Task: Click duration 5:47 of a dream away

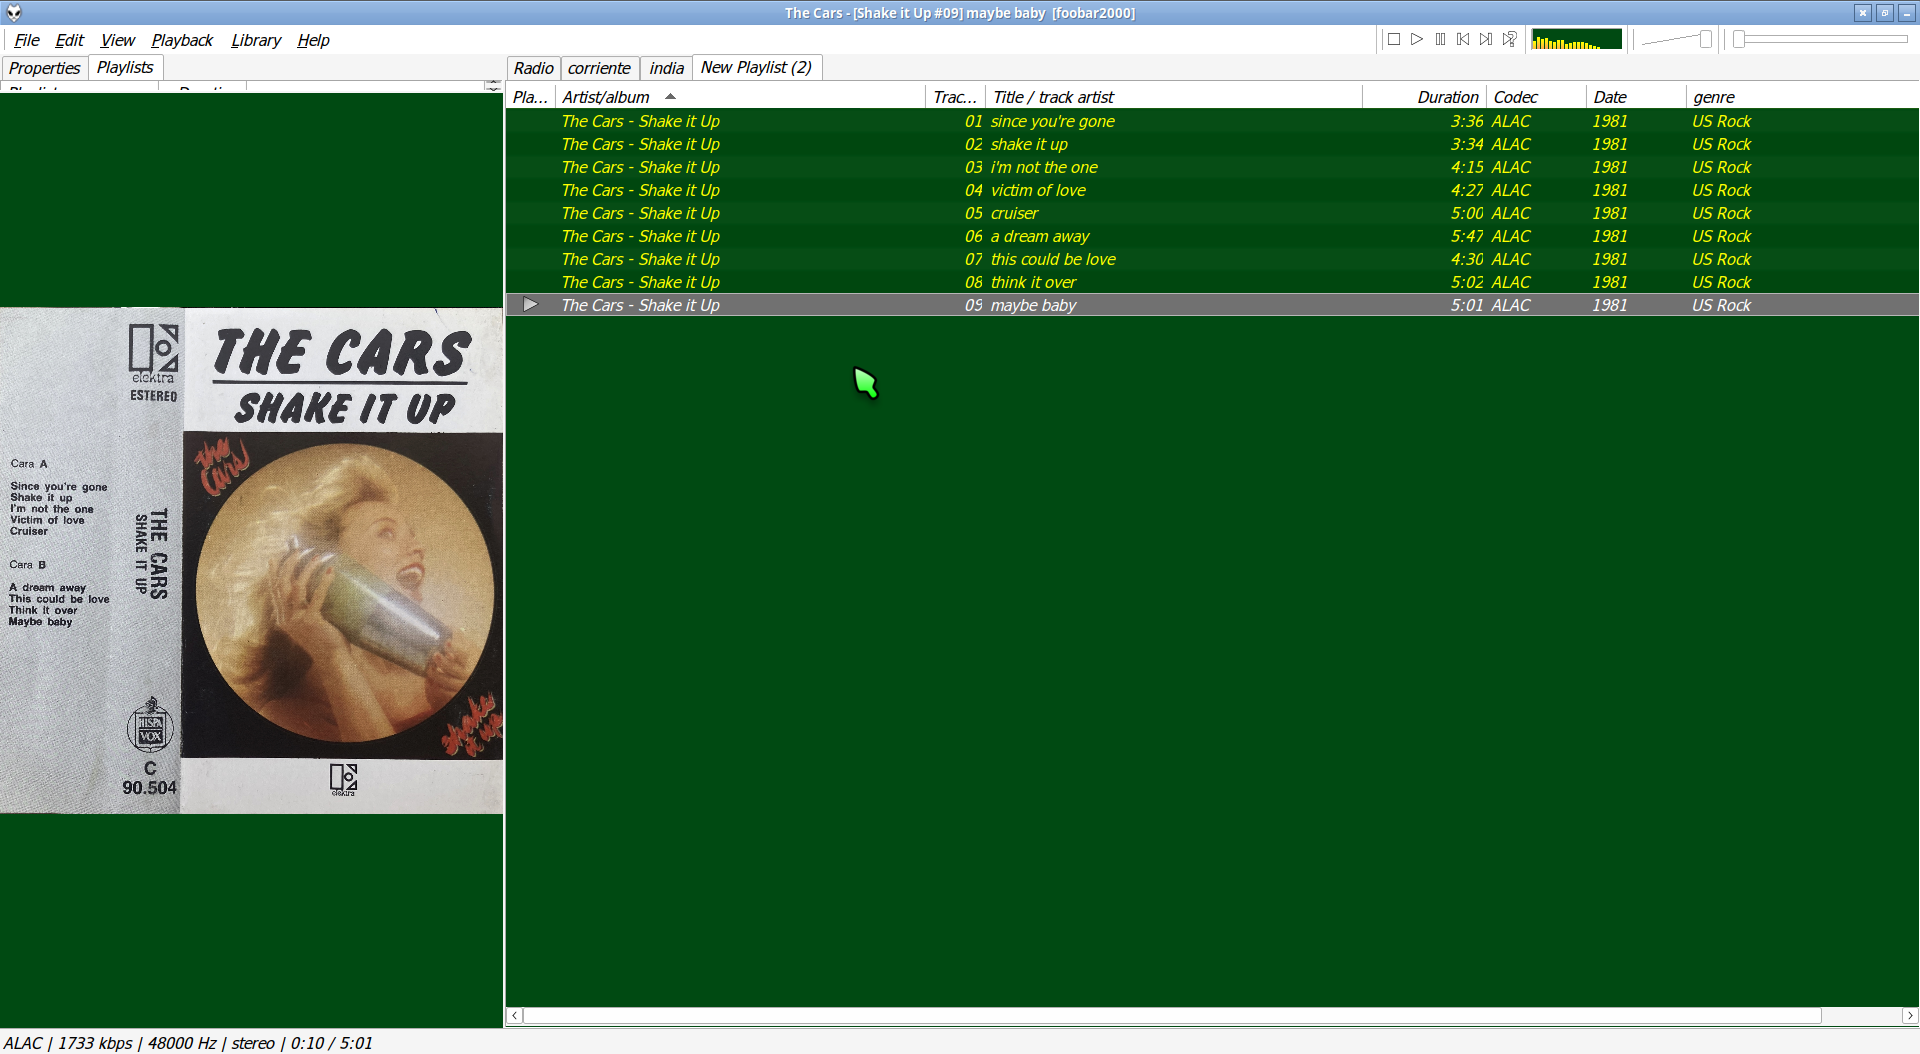Action: pos(1467,236)
